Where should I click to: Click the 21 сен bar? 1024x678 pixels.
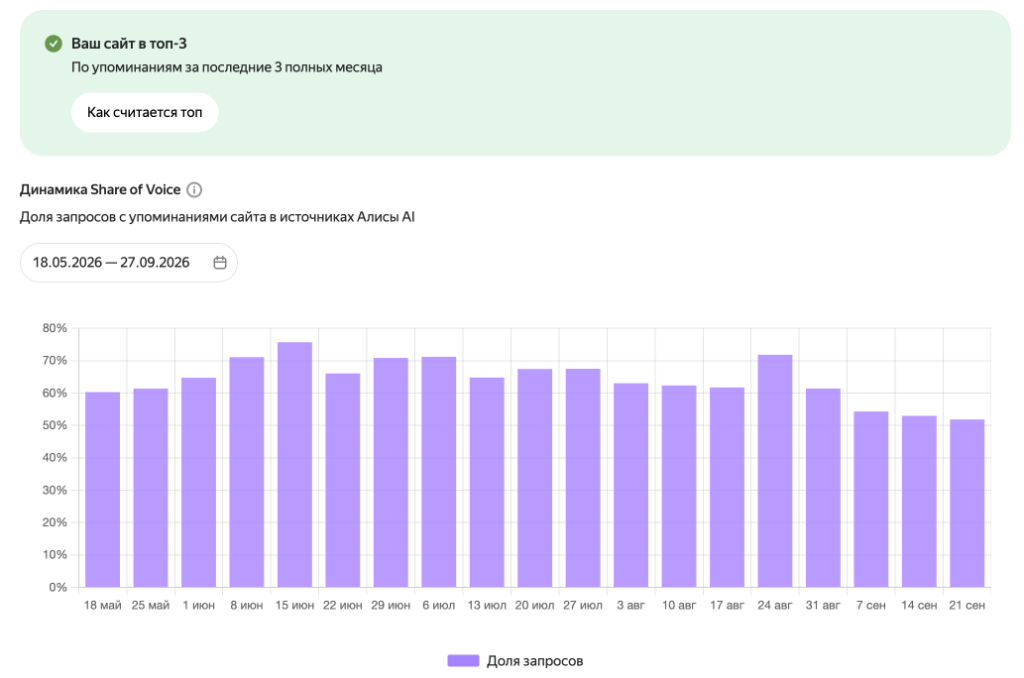(x=967, y=503)
